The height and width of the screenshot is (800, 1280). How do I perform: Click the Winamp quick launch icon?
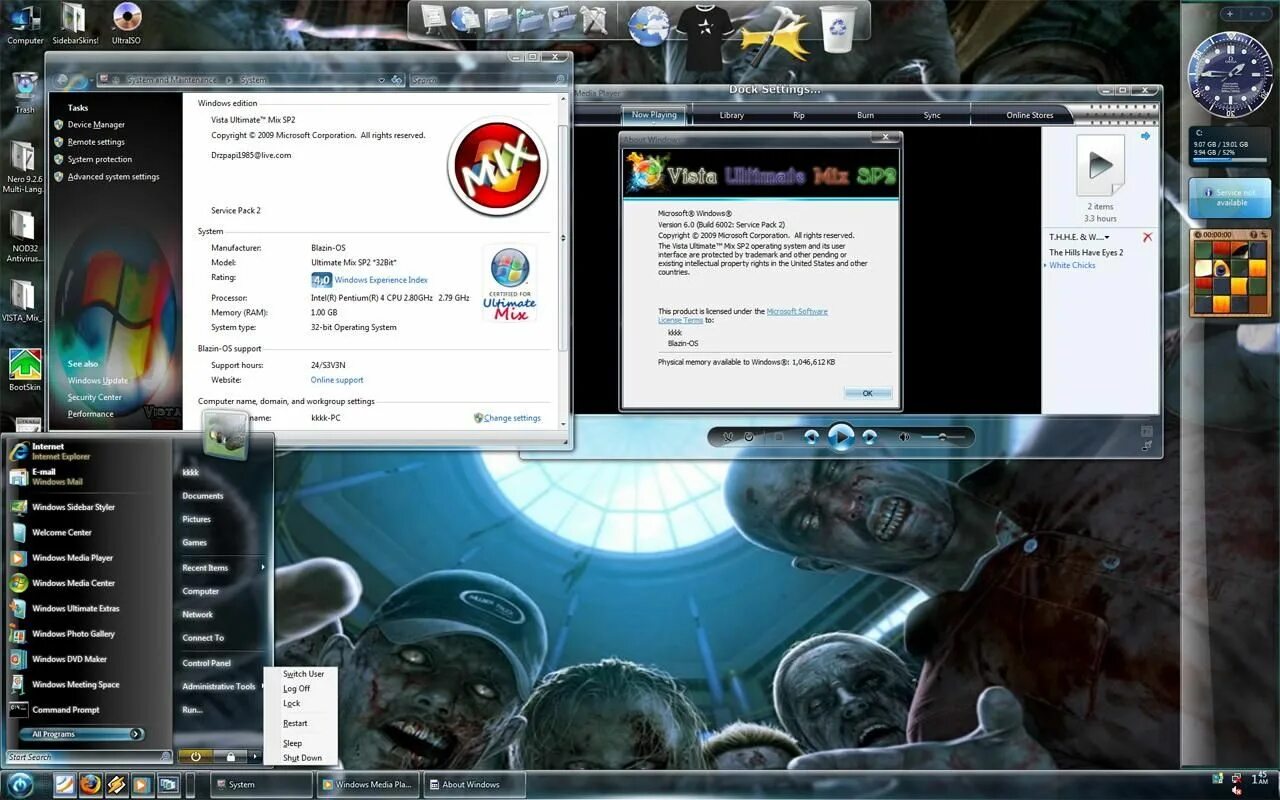click(x=117, y=785)
